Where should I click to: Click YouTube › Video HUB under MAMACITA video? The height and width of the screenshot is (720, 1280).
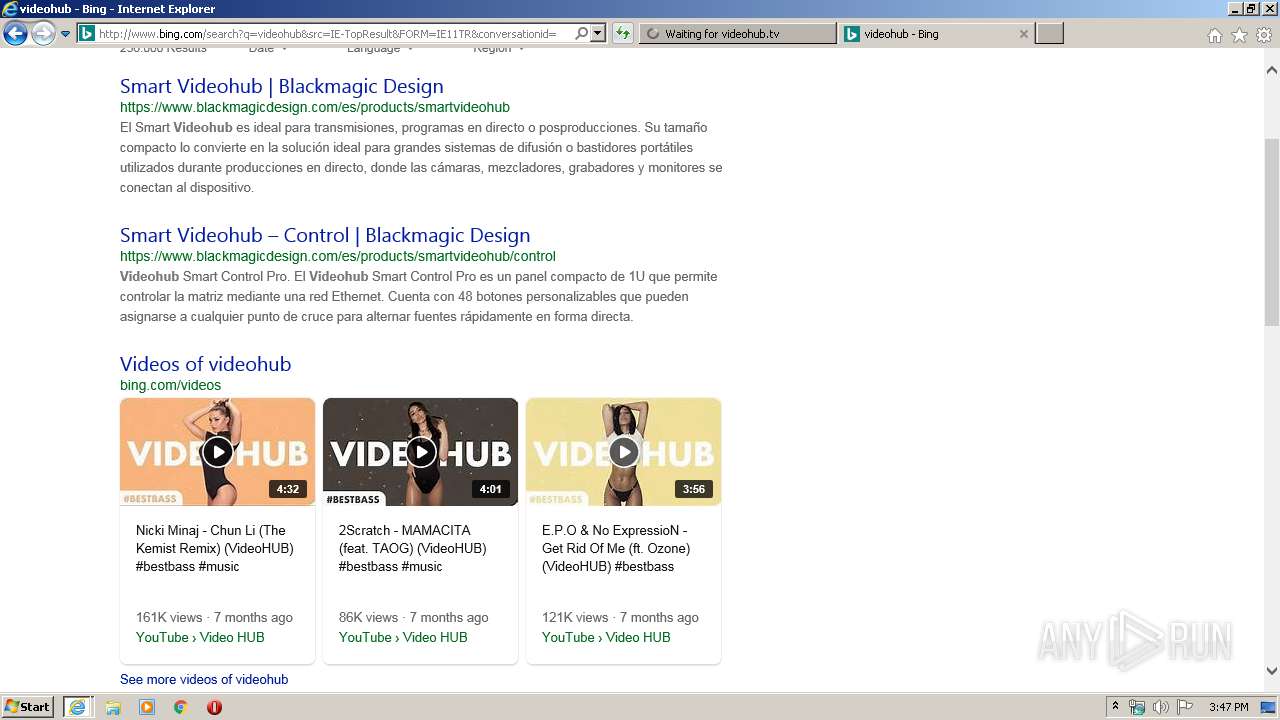[x=403, y=637]
